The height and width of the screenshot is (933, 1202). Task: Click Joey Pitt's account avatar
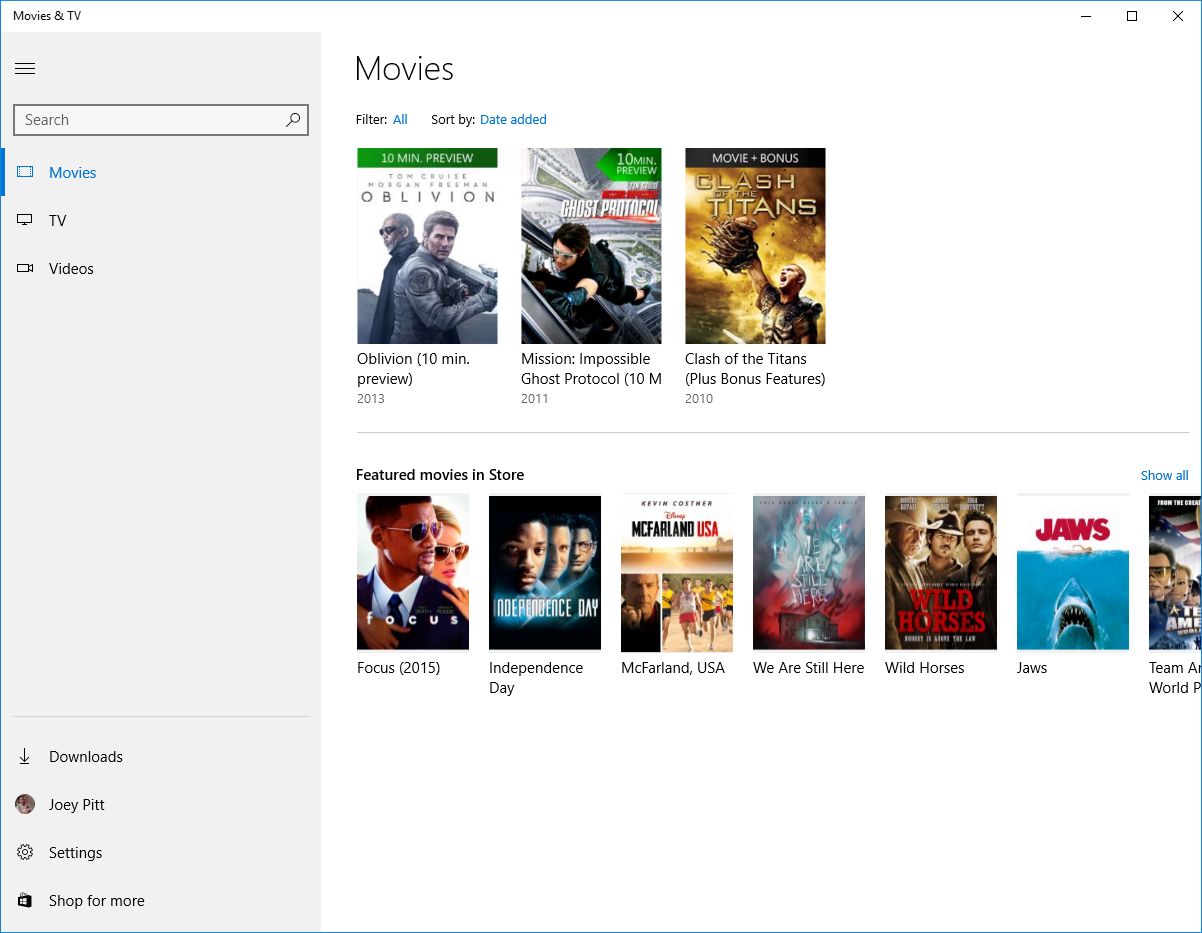click(x=24, y=804)
